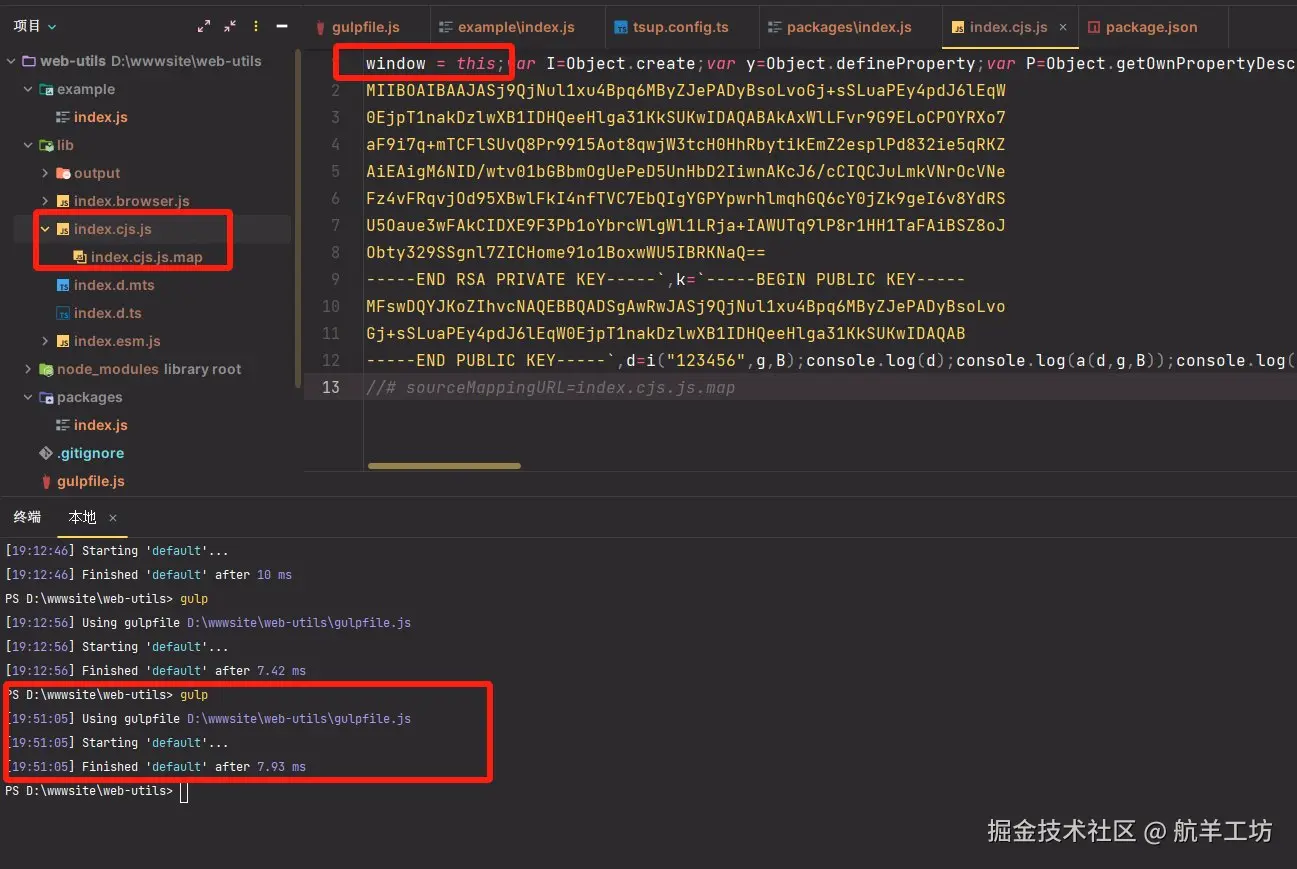Click index.d.mts TypeScript file icon
The height and width of the screenshot is (869, 1297).
[63, 285]
